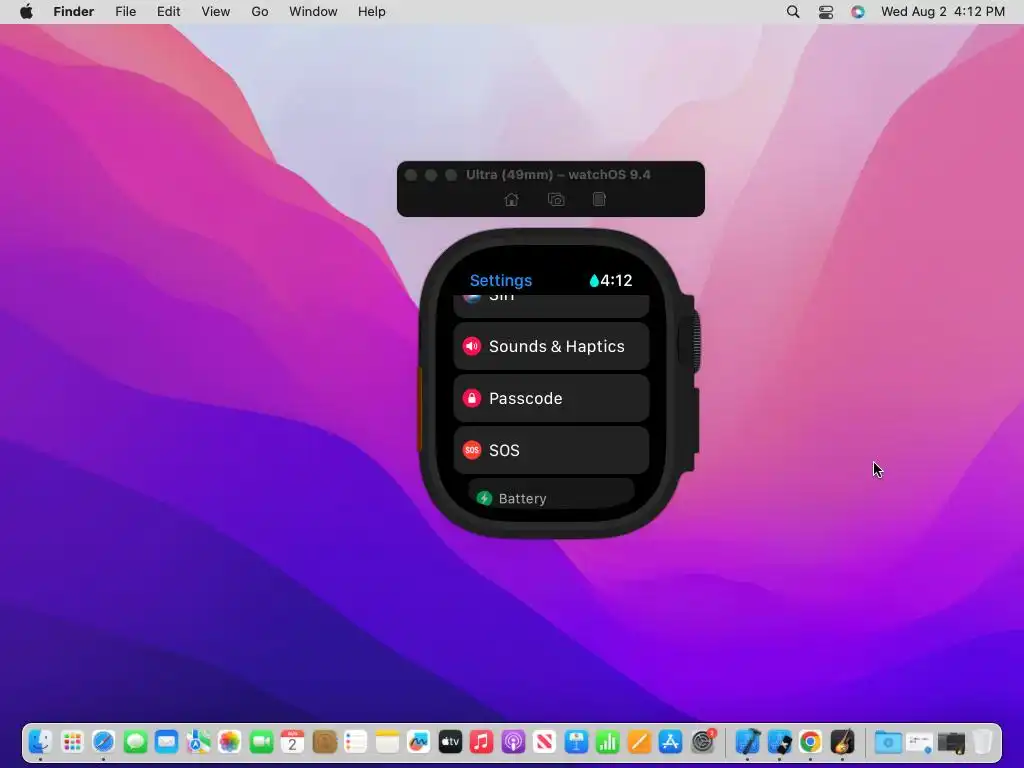Viewport: 1024px width, 768px height.
Task: Open the Trash in the Dock
Action: 982,742
